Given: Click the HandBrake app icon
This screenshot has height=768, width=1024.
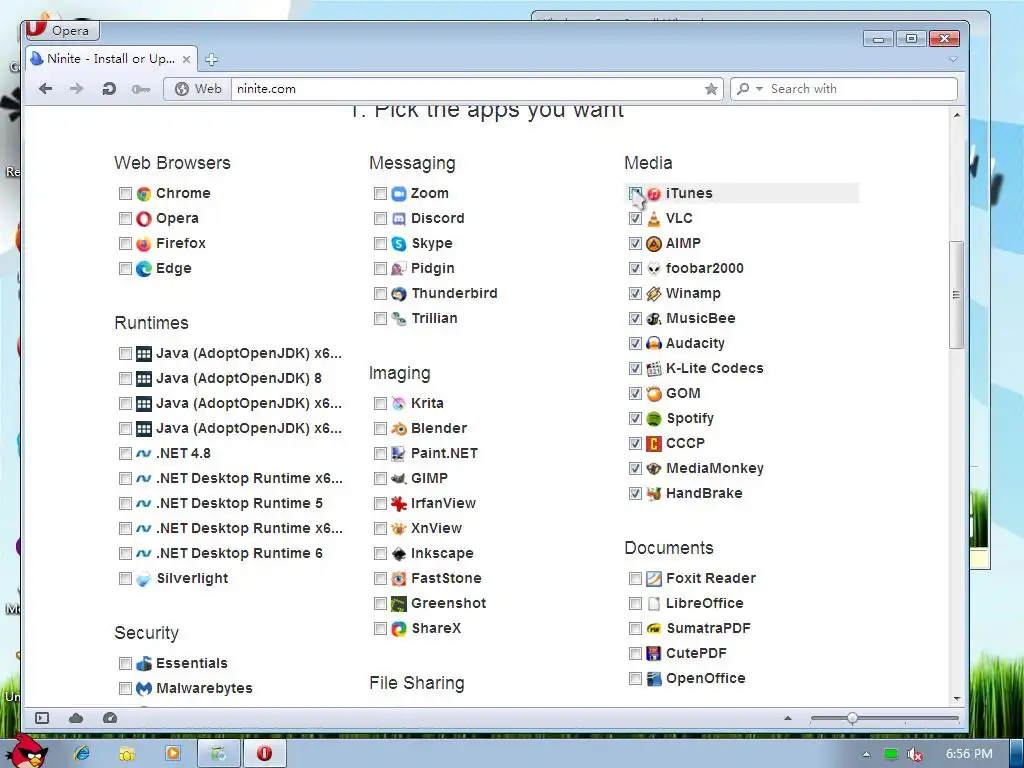Looking at the screenshot, I should [x=654, y=494].
